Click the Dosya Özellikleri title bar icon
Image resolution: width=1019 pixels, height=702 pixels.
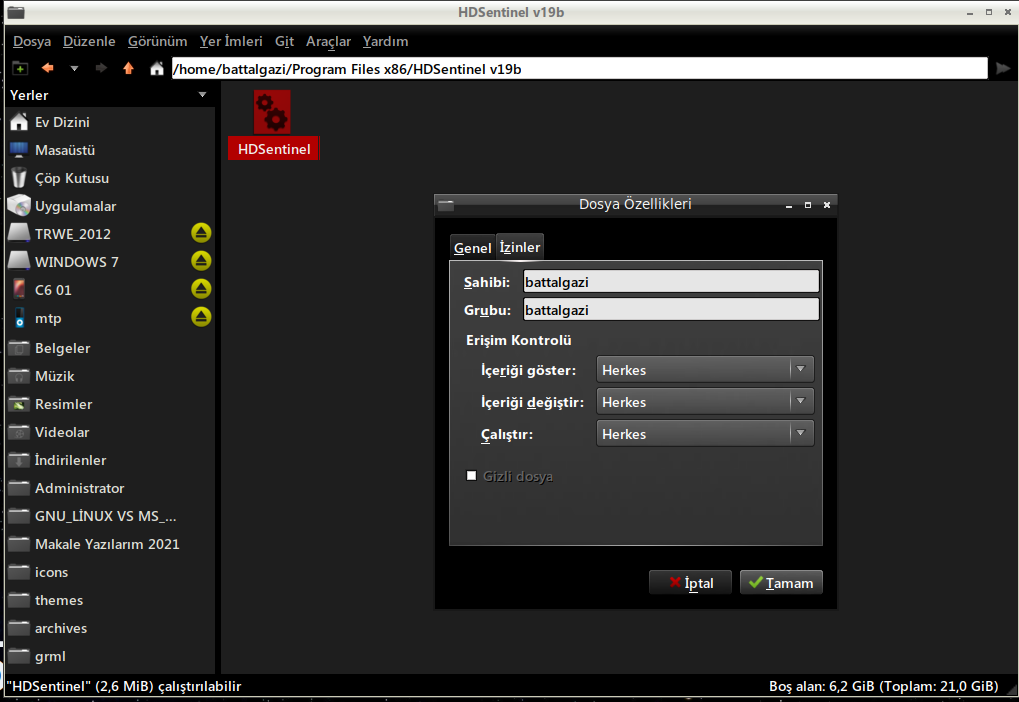pyautogui.click(x=446, y=205)
